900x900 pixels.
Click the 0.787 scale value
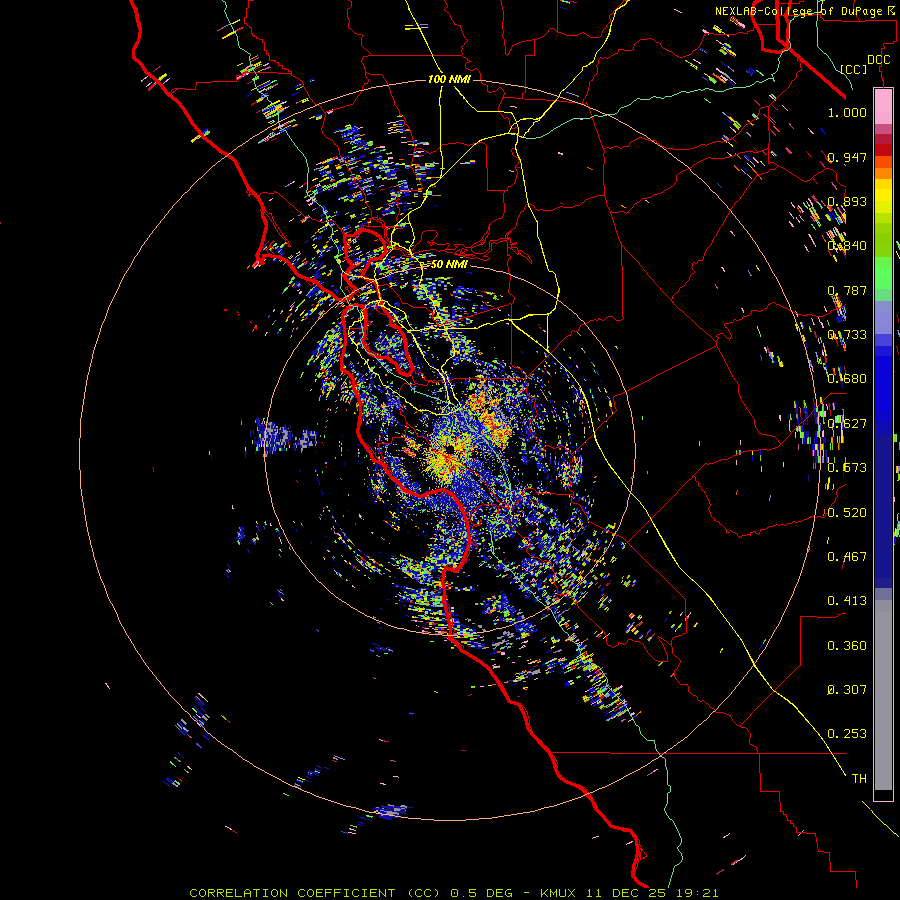847,290
